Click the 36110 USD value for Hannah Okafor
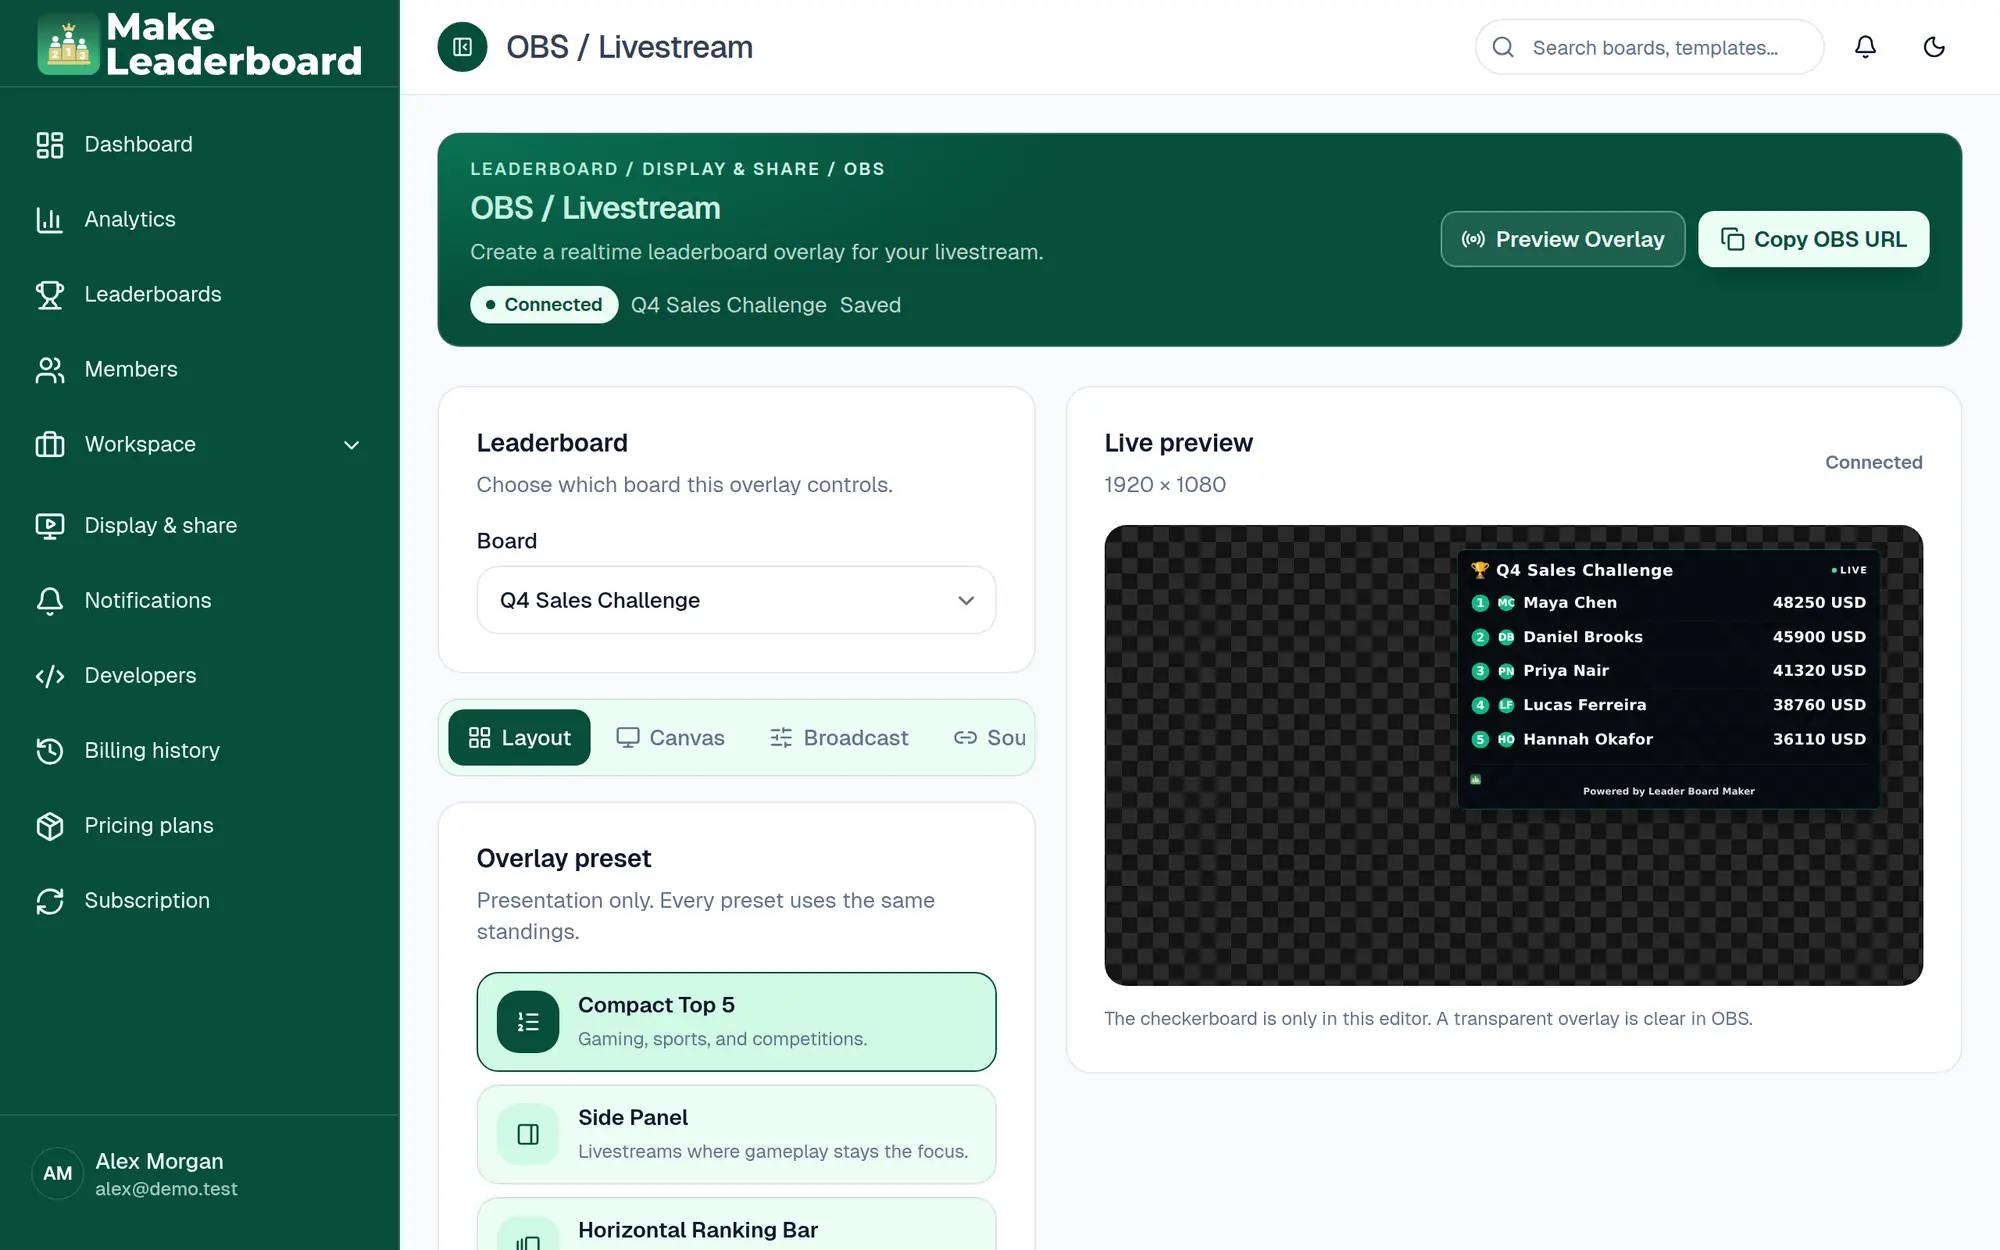This screenshot has height=1250, width=2000. [1819, 739]
